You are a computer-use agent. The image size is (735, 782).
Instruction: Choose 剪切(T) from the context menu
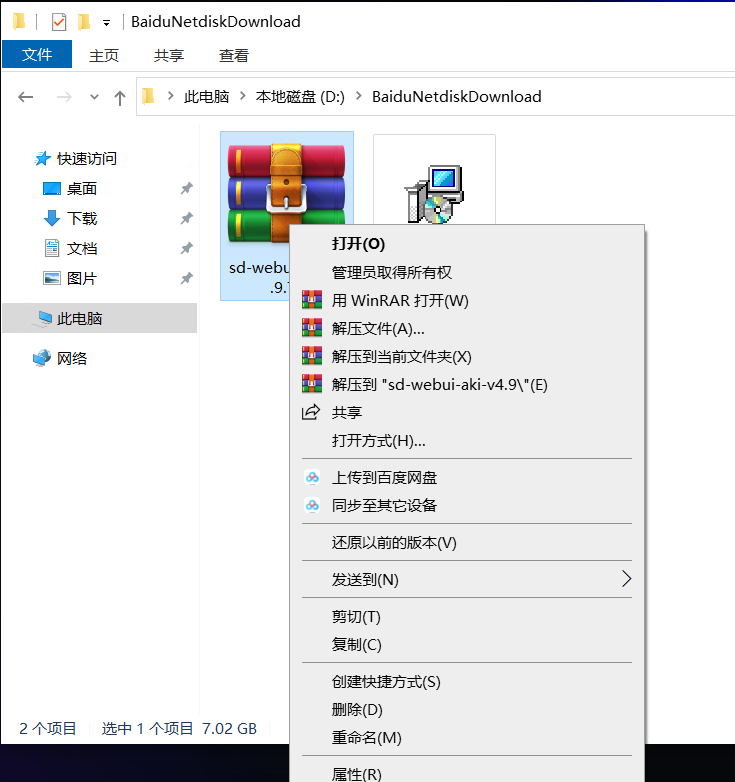click(467, 617)
